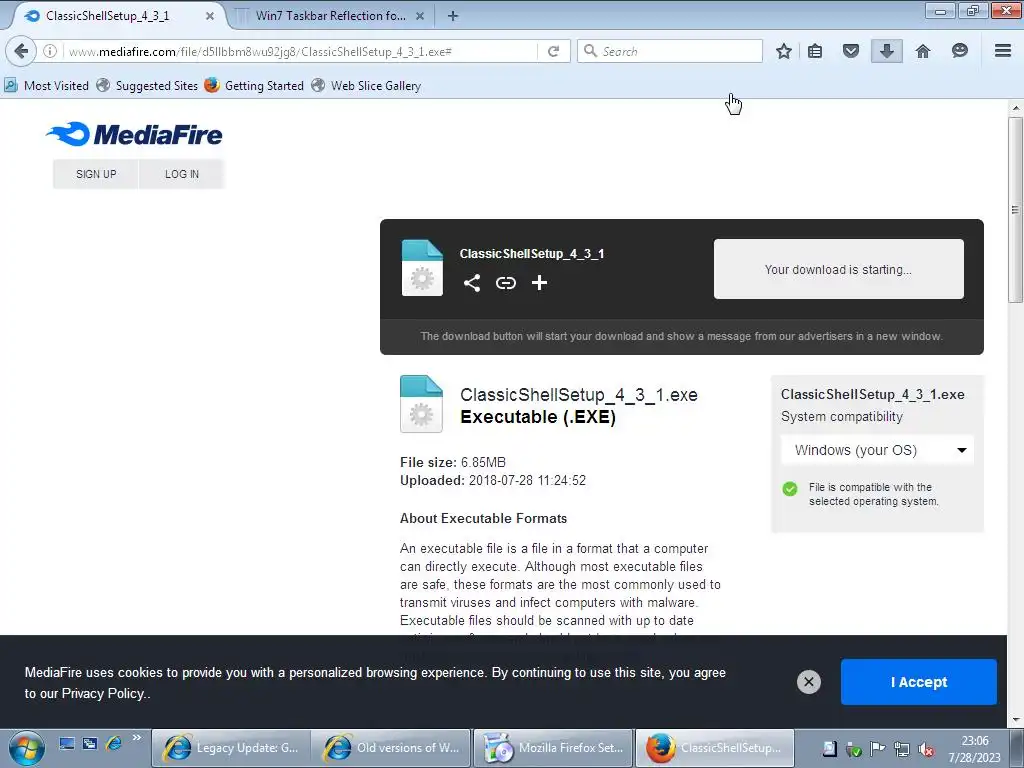1024x768 pixels.
Task: Click the ClassicShellSetup Firefox taskbar button
Action: click(x=714, y=748)
